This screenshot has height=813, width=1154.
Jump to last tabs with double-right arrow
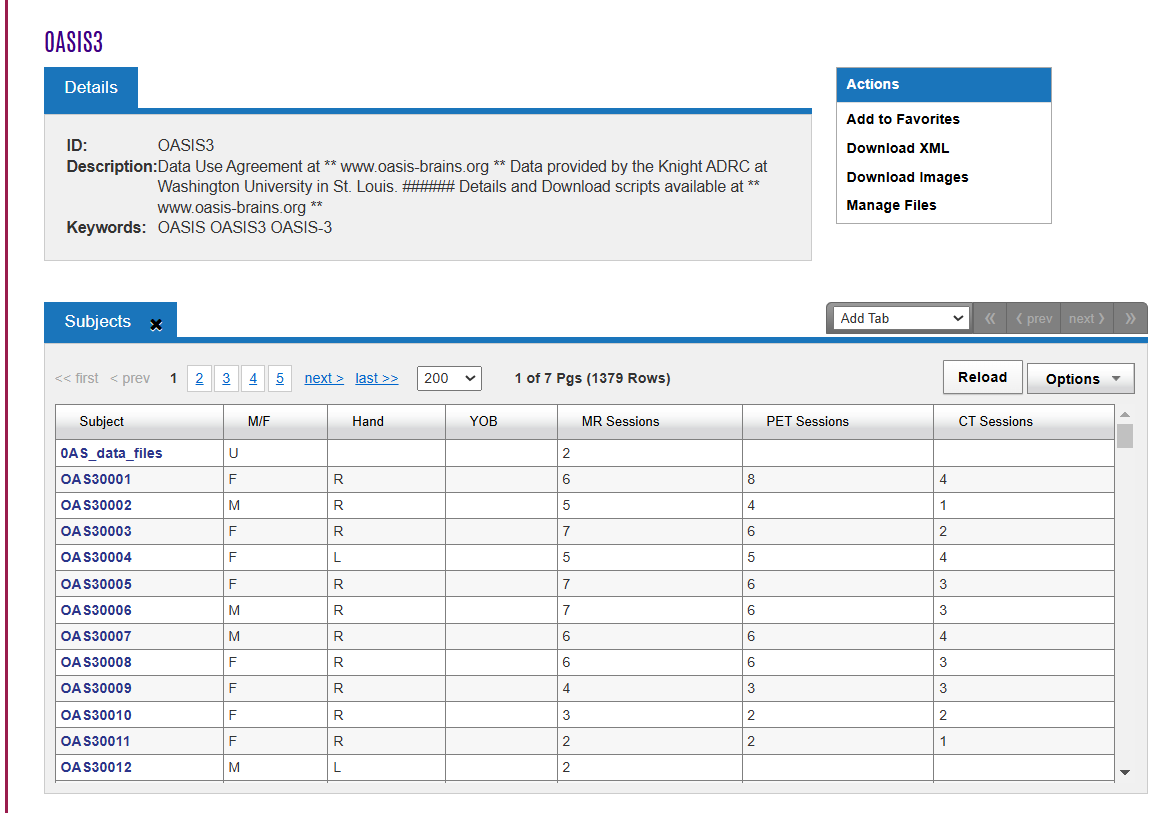coord(1130,319)
